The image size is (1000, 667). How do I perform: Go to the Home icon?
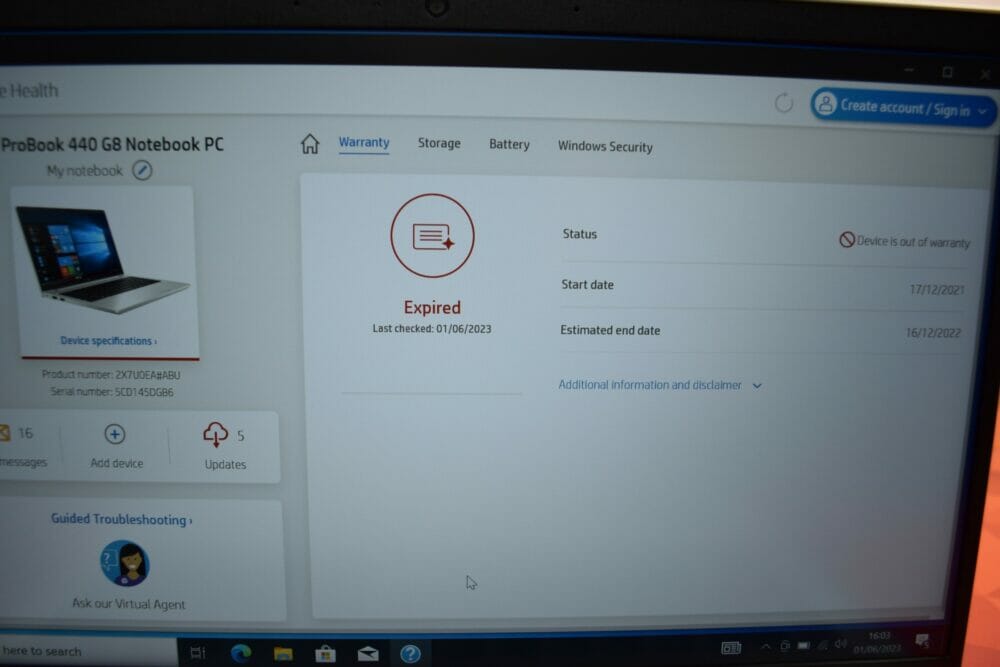click(309, 143)
